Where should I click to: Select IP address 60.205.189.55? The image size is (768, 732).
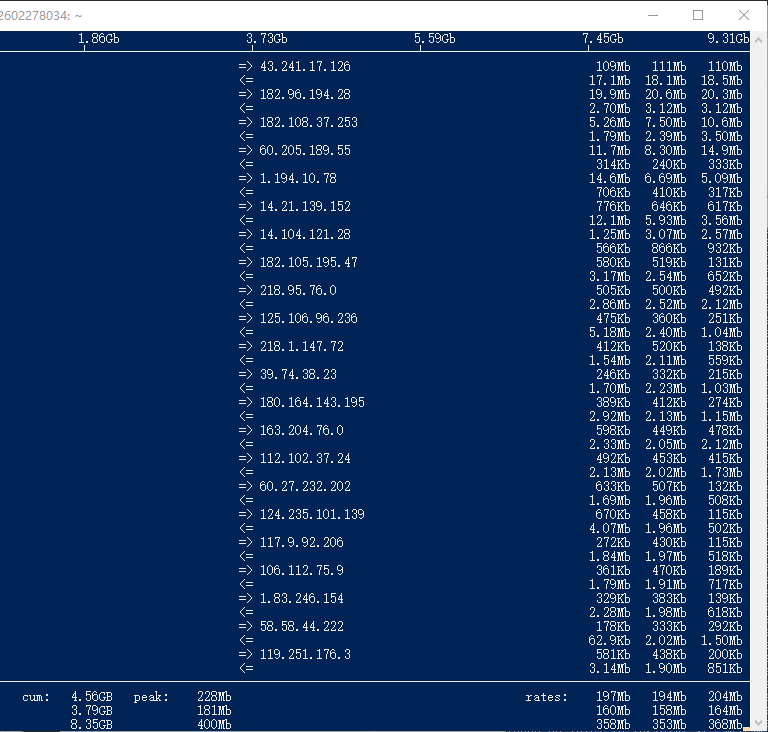305,150
